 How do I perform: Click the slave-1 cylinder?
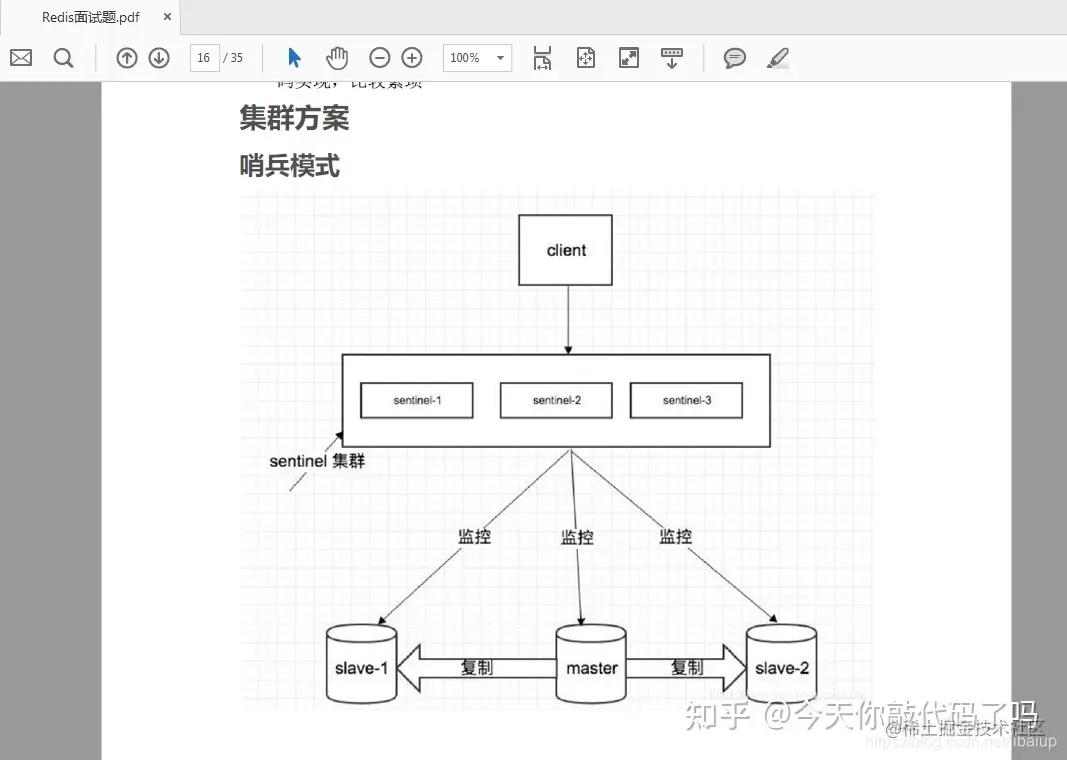click(361, 664)
